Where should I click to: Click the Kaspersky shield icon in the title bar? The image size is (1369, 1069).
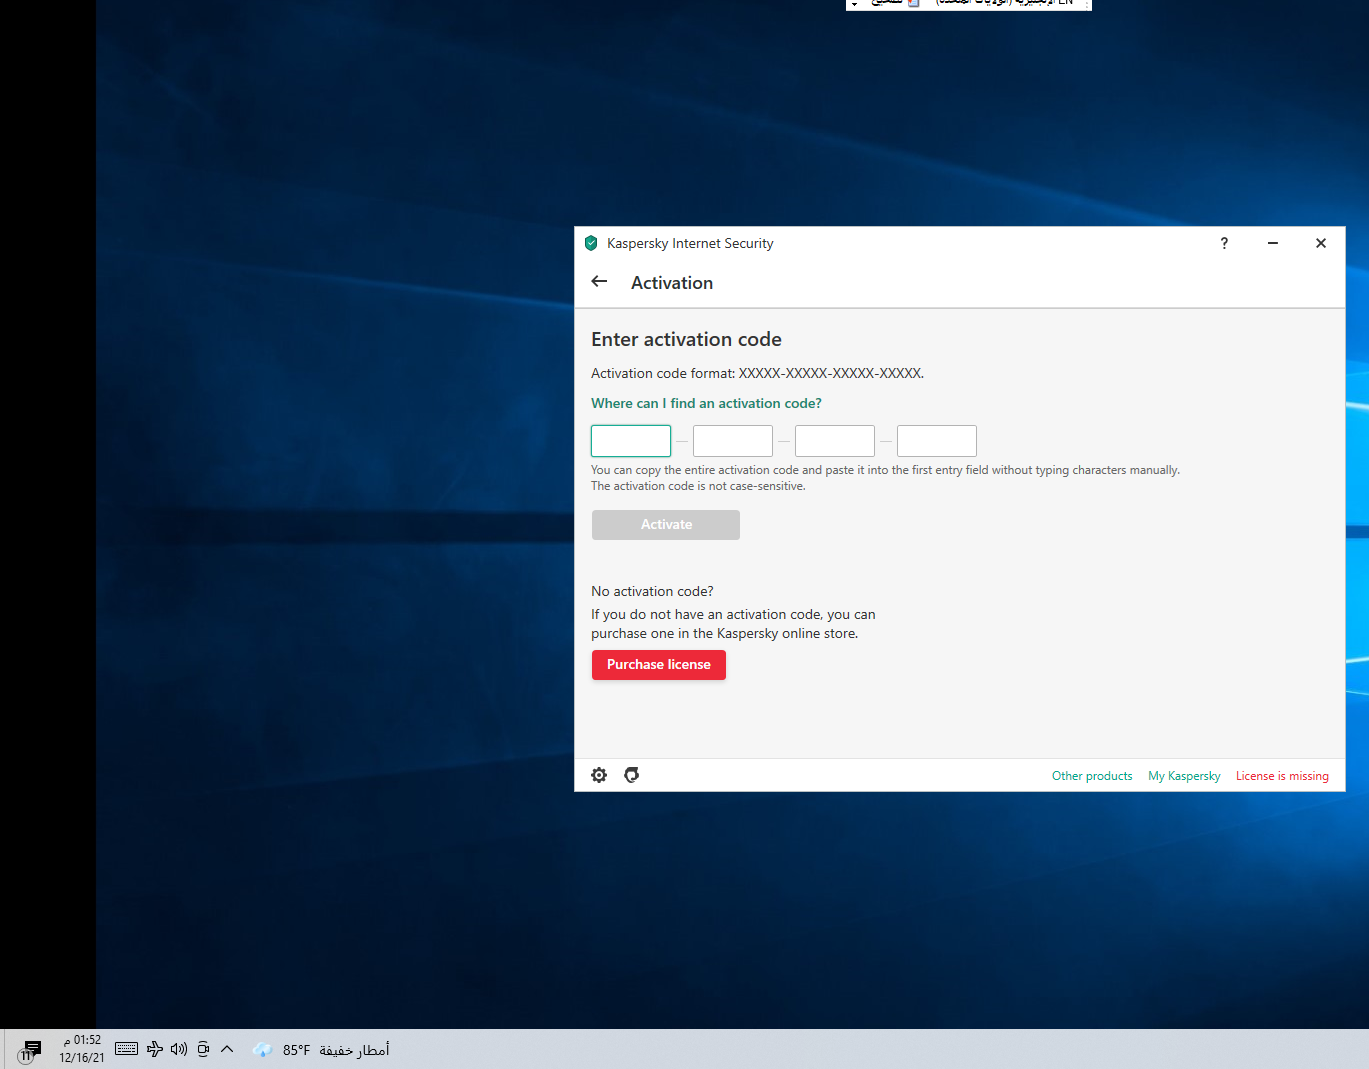(591, 243)
